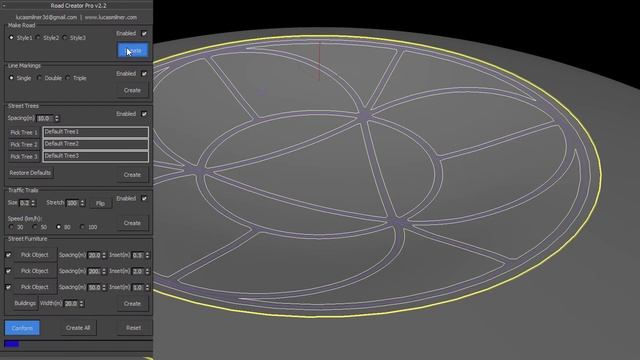640x360 pixels.
Task: Toggle the Make Road Enabled checkbox
Action: coord(144,33)
